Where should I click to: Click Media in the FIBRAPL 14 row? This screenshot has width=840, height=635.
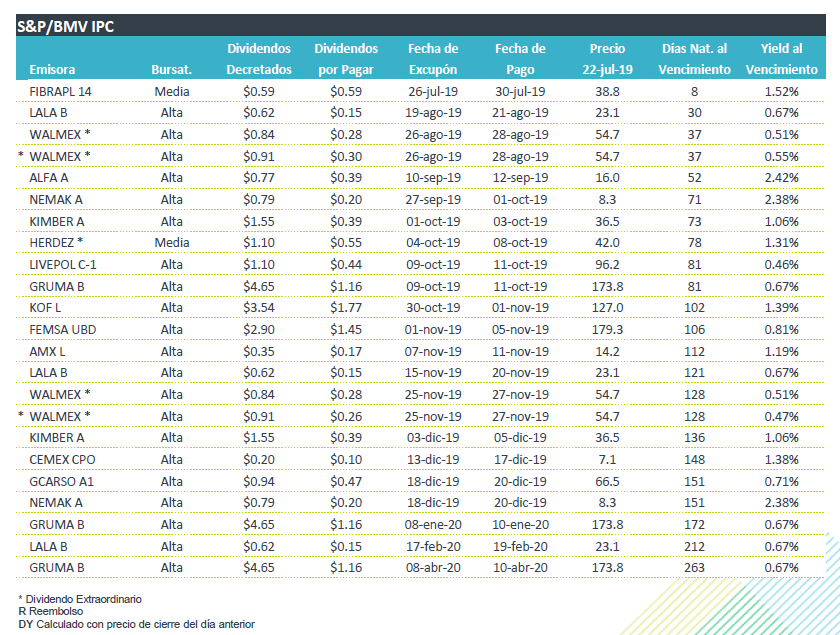[x=172, y=92]
